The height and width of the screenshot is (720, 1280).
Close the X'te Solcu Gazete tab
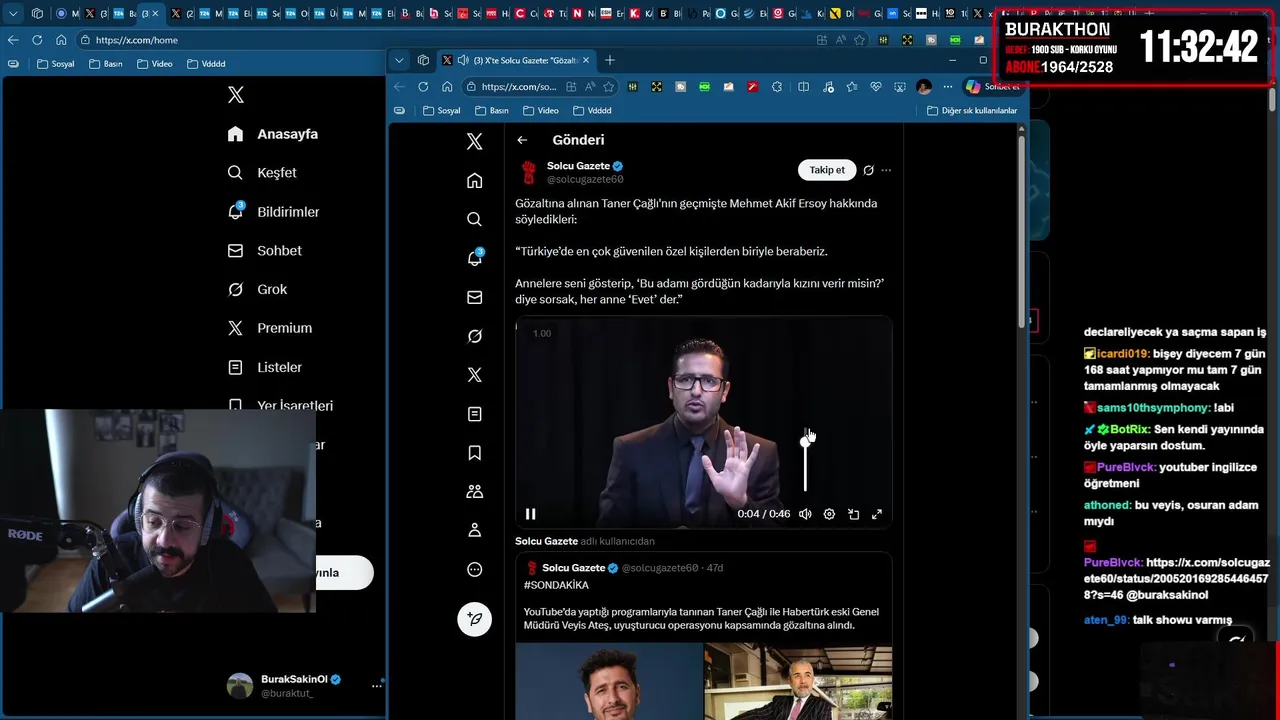[x=586, y=60]
